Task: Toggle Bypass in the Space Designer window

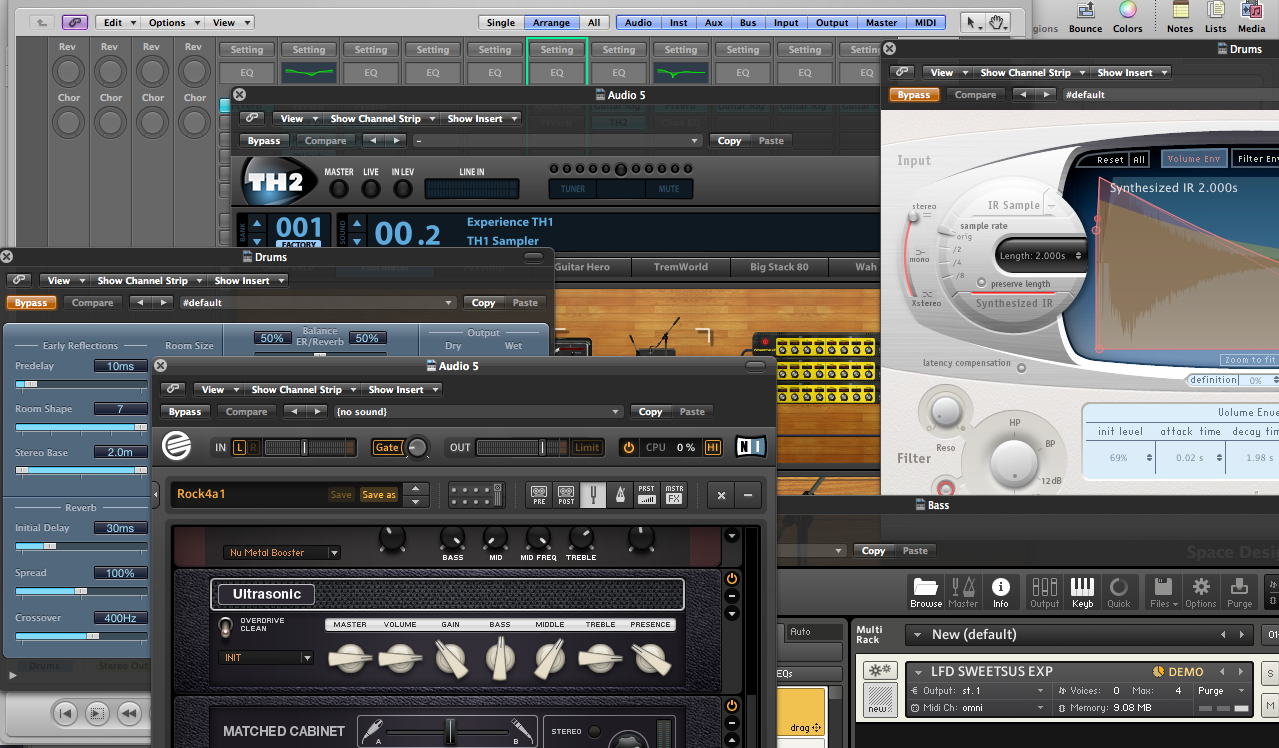Action: (x=913, y=95)
